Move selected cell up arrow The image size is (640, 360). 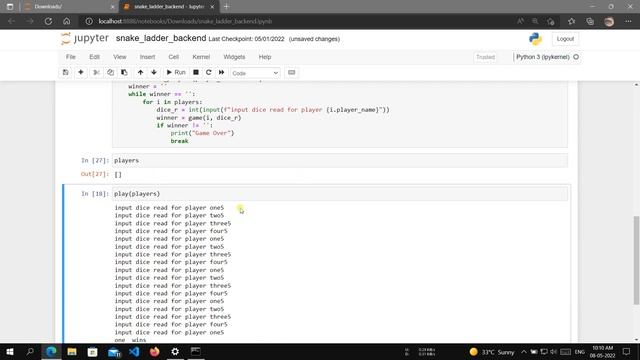(x=140, y=73)
